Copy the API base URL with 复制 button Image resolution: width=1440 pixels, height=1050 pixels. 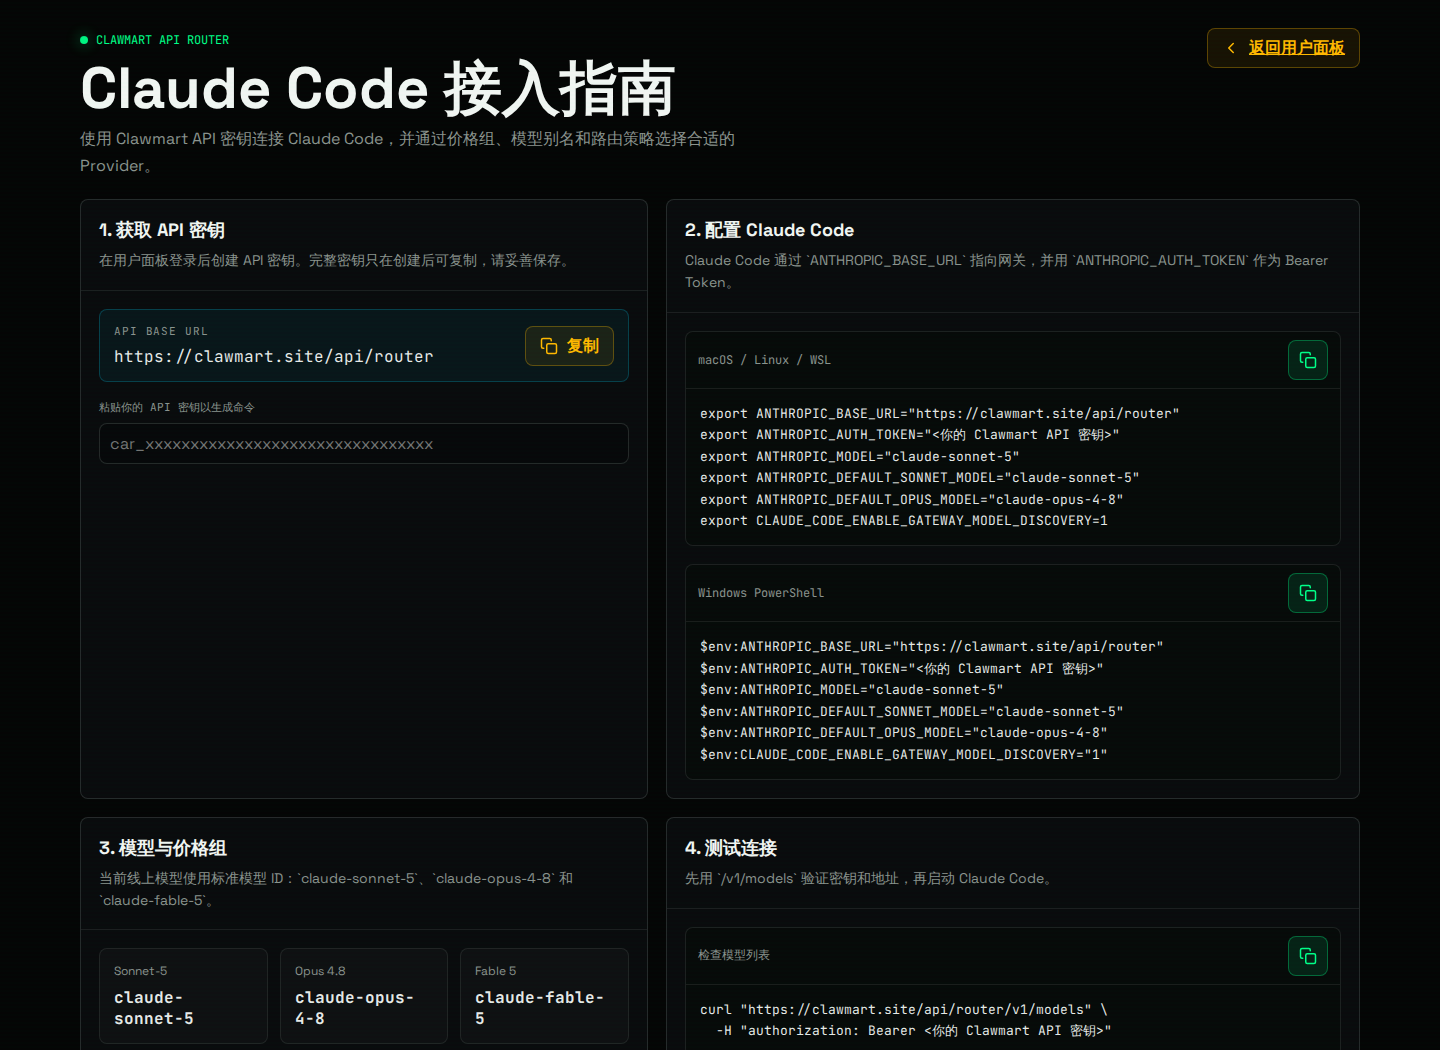[569, 346]
